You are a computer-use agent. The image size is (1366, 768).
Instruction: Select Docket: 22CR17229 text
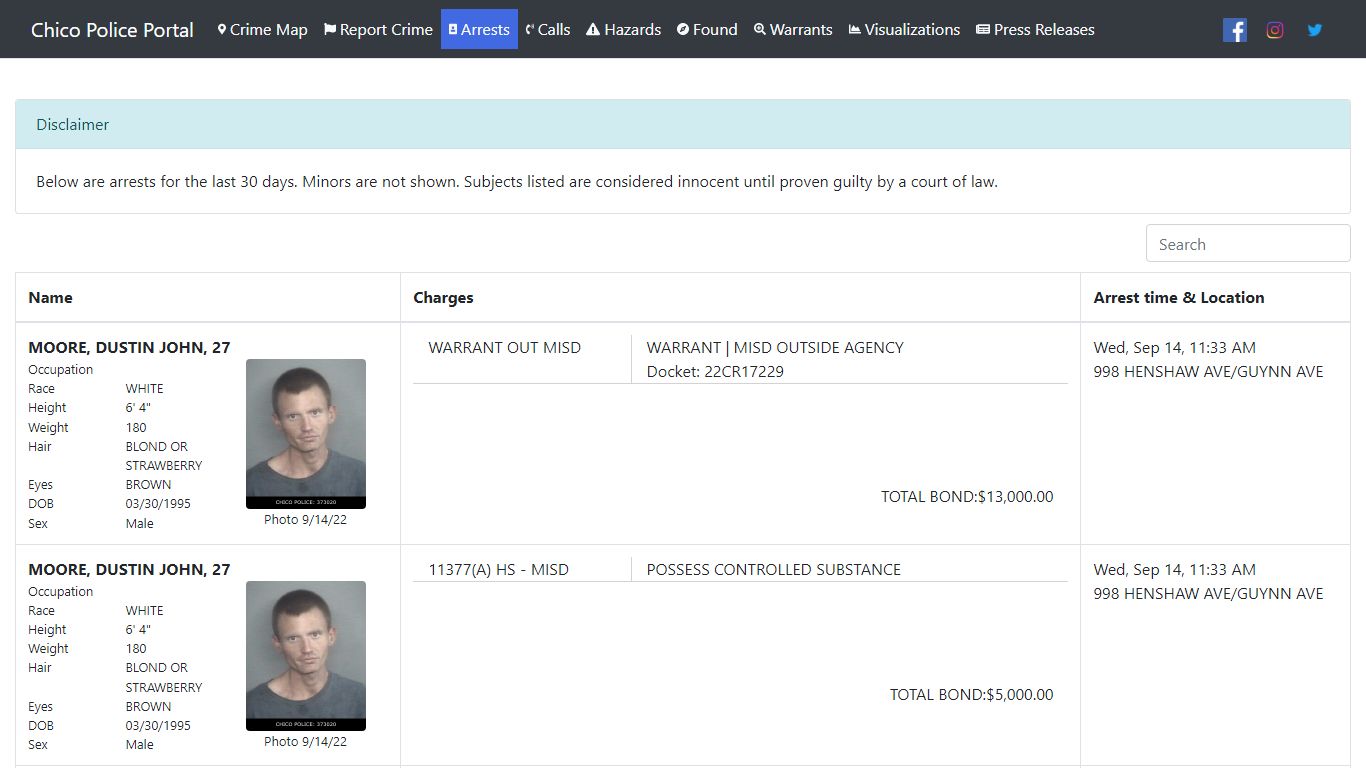click(x=715, y=371)
